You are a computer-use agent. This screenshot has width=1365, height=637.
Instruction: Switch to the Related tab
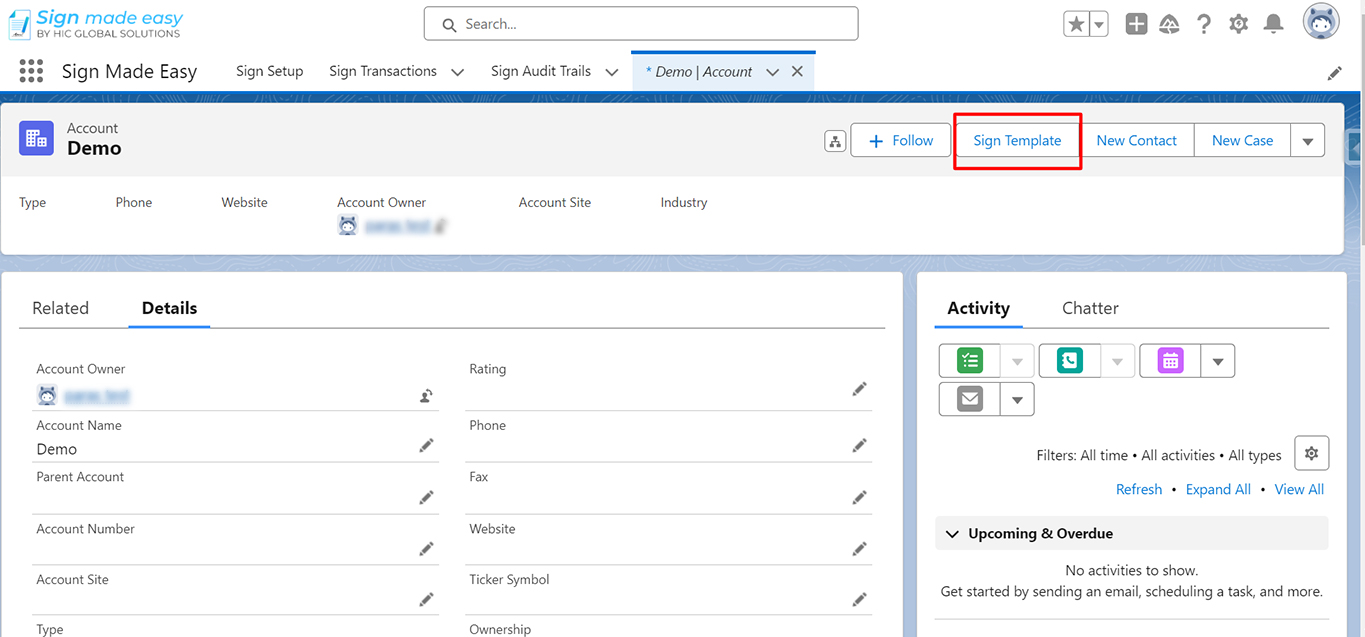(61, 308)
